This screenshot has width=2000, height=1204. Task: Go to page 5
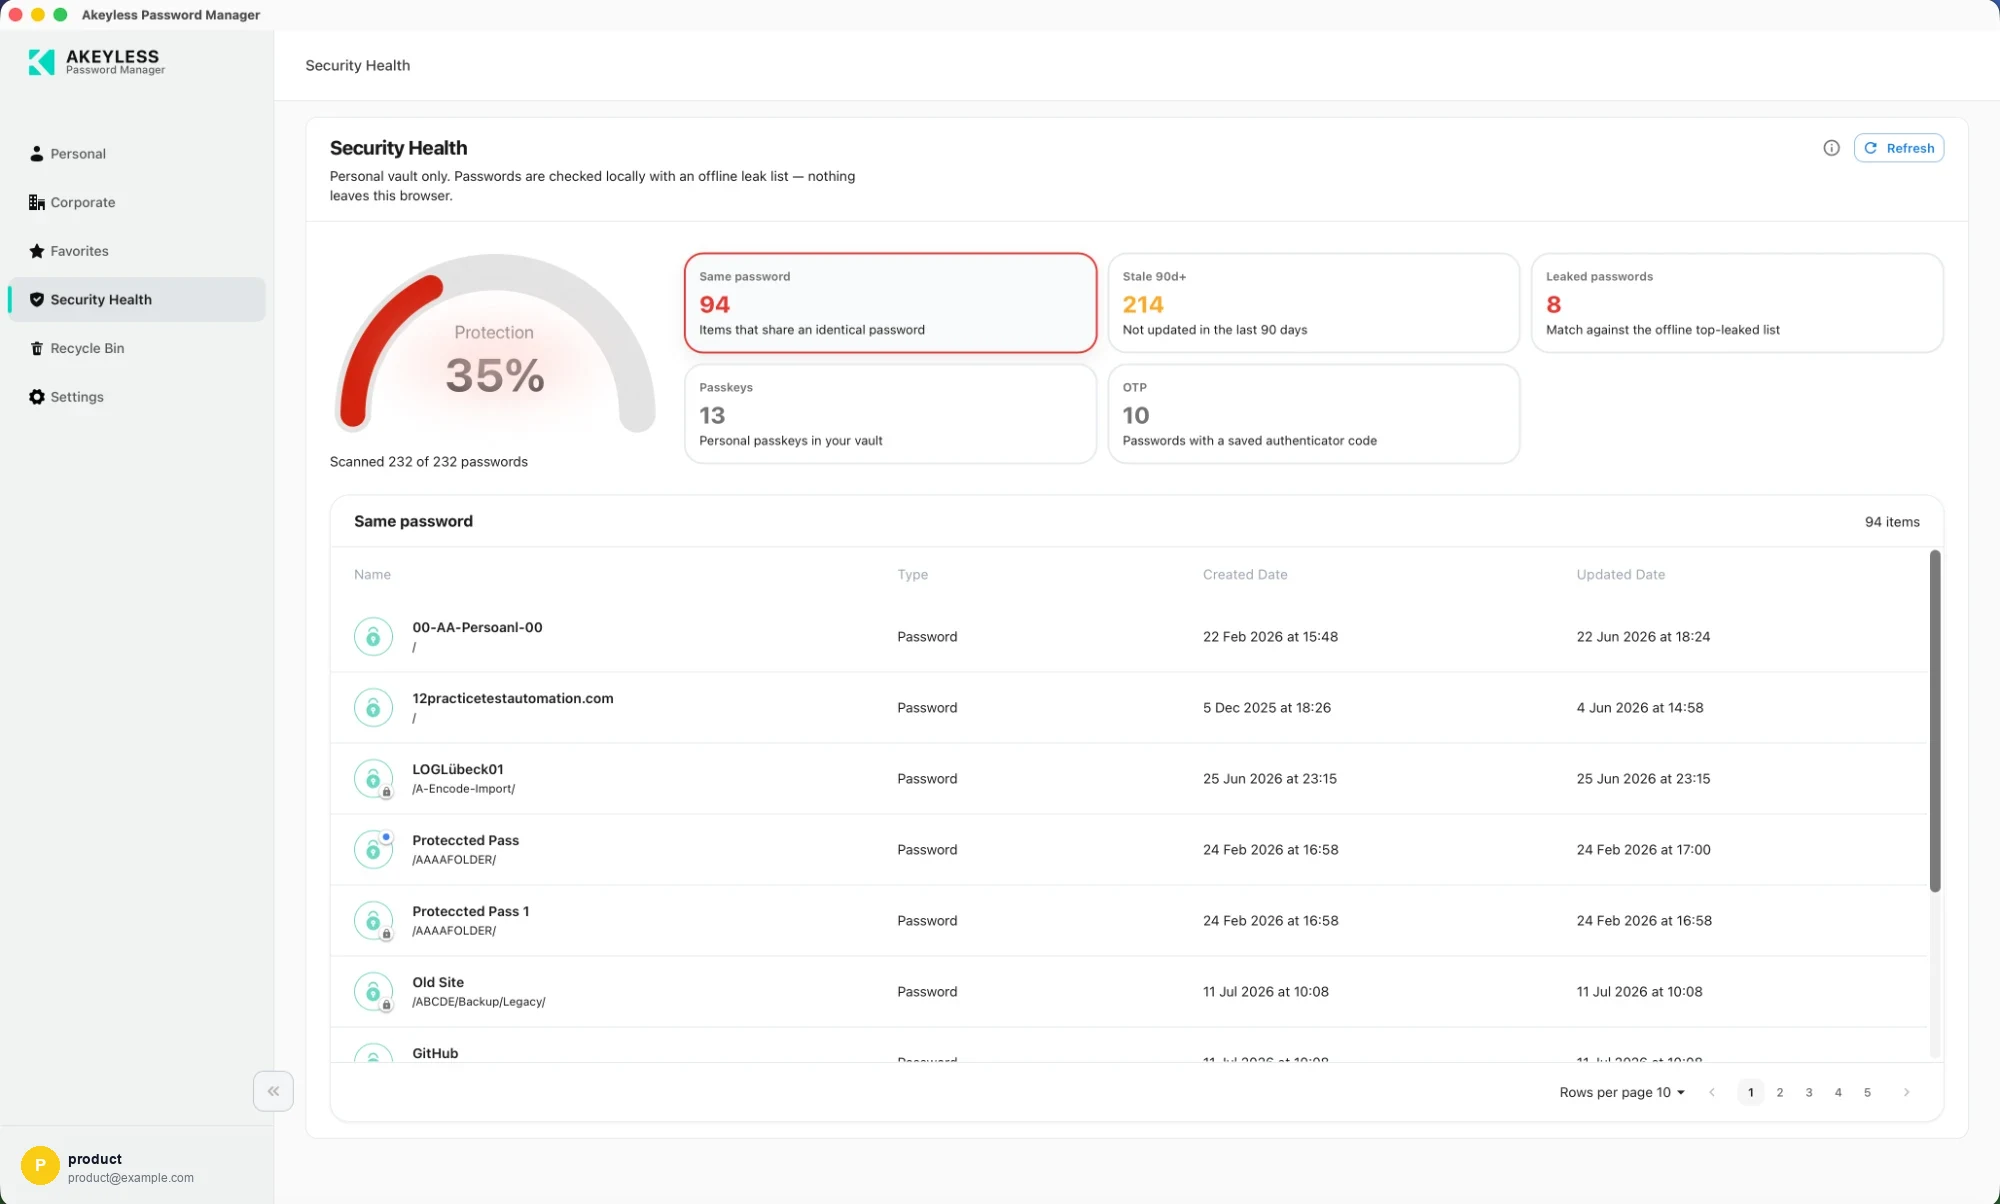(x=1867, y=1092)
